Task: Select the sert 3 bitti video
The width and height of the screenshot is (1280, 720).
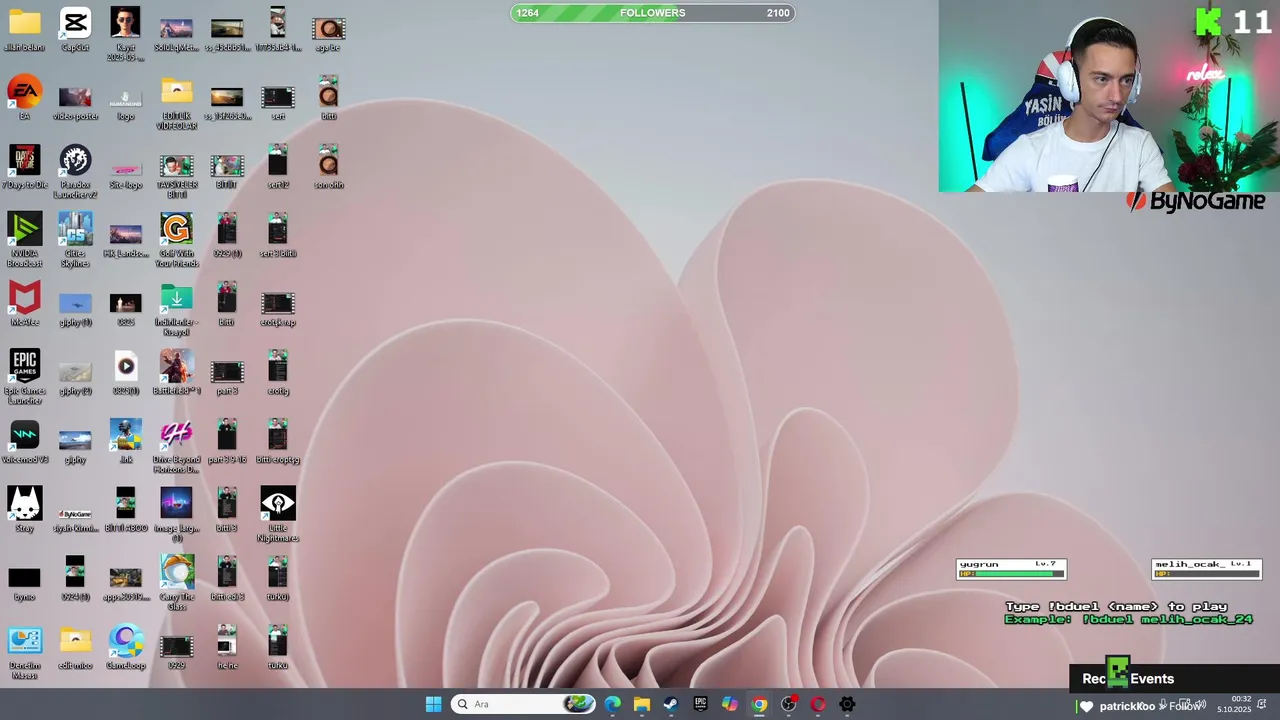Action: [x=278, y=235]
